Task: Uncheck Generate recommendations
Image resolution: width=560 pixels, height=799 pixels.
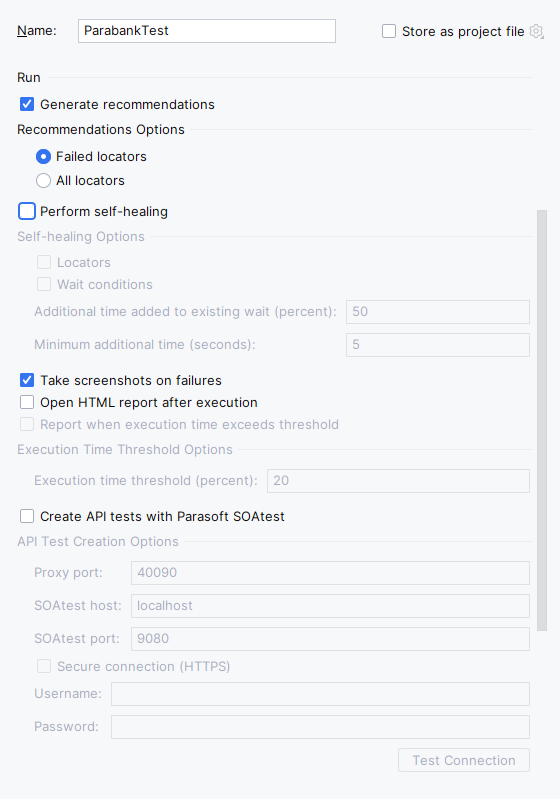Action: (27, 104)
